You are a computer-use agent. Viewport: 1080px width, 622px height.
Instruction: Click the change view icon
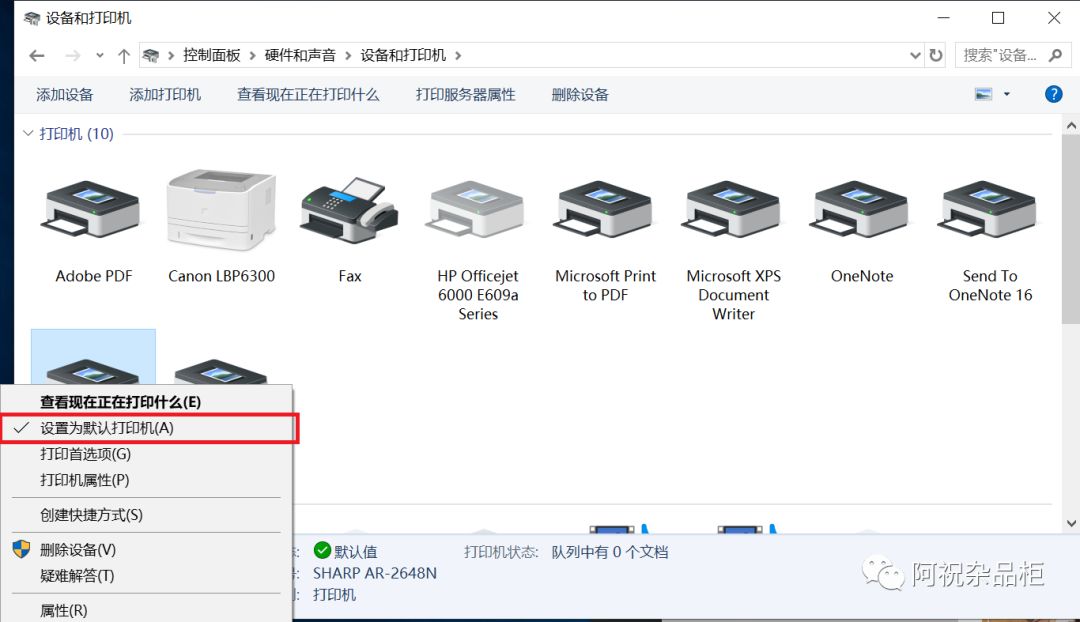coord(984,94)
